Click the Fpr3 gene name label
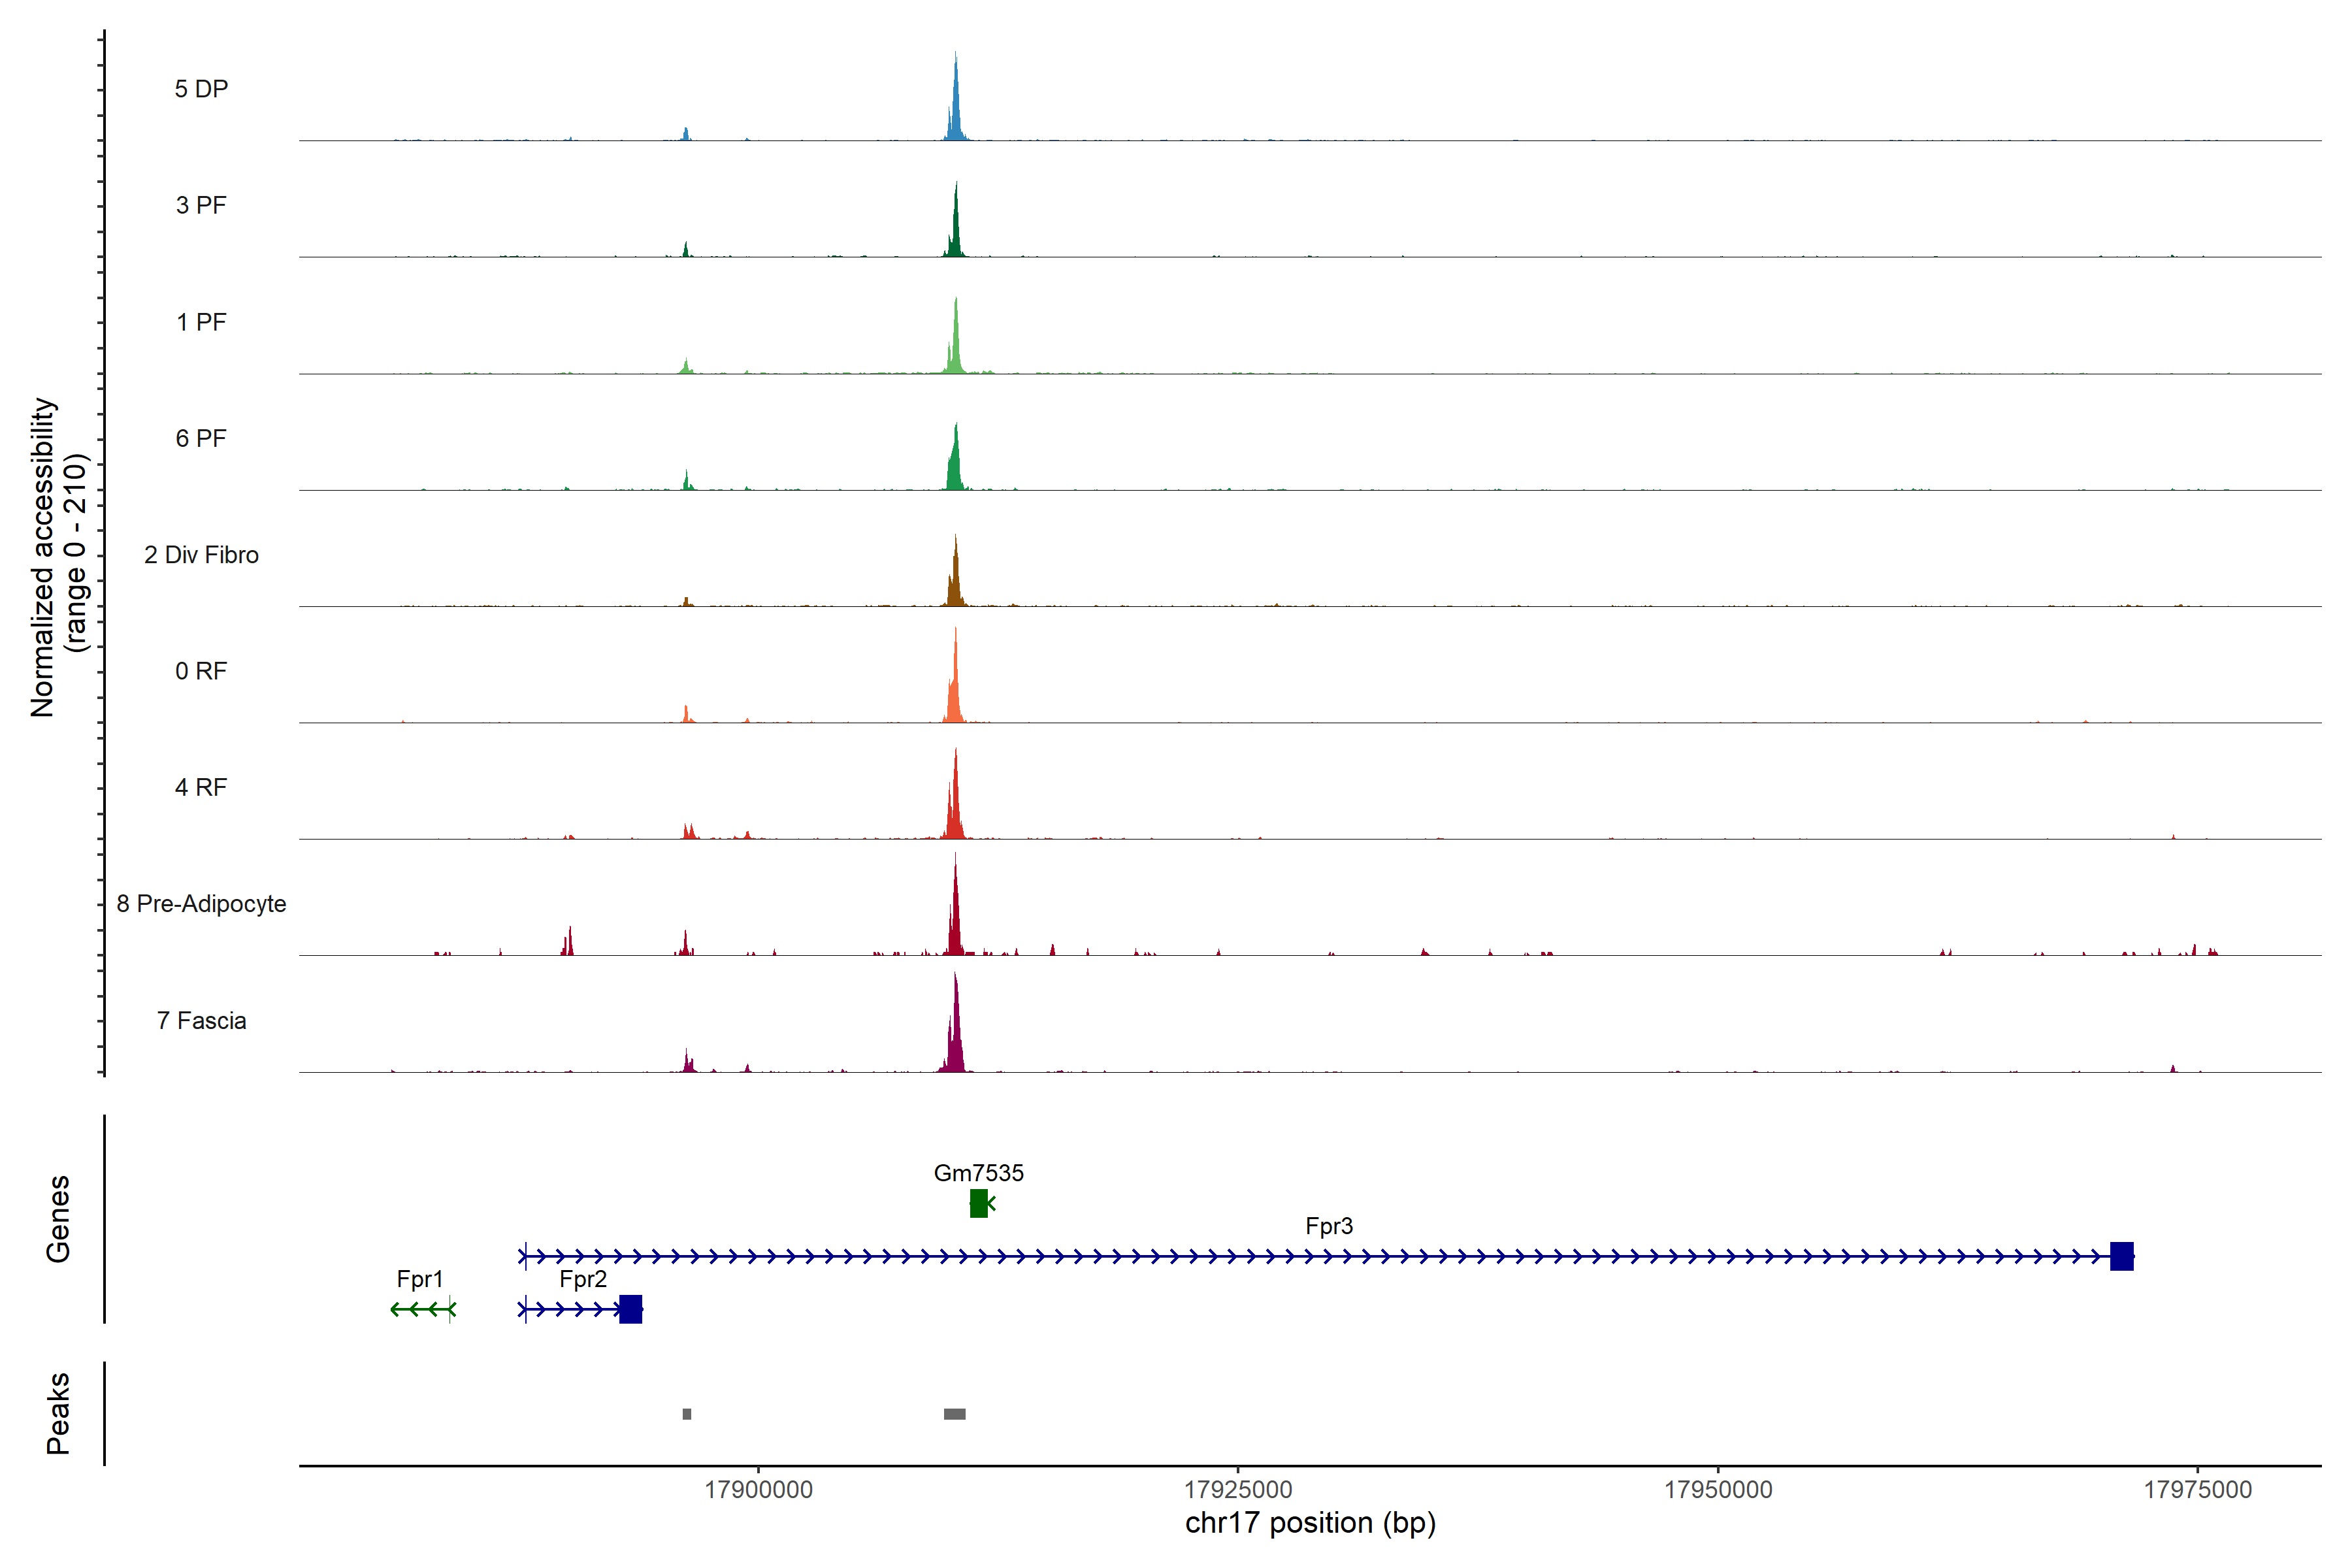The width and height of the screenshot is (2352, 1568). (x=1329, y=1226)
